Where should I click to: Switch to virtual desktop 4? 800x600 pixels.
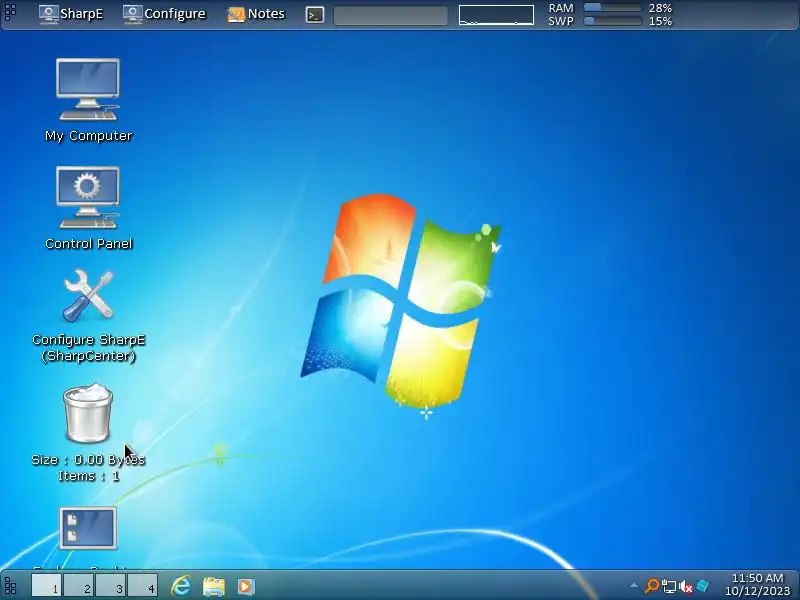click(142, 585)
